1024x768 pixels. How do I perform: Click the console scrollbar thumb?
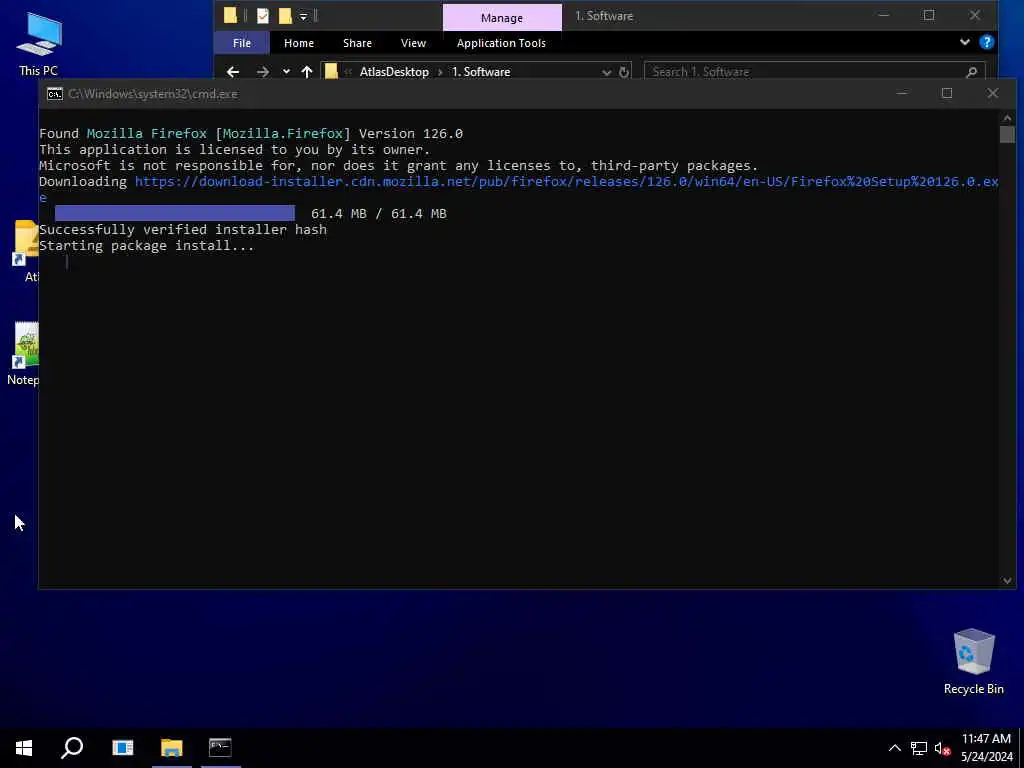click(x=1006, y=135)
